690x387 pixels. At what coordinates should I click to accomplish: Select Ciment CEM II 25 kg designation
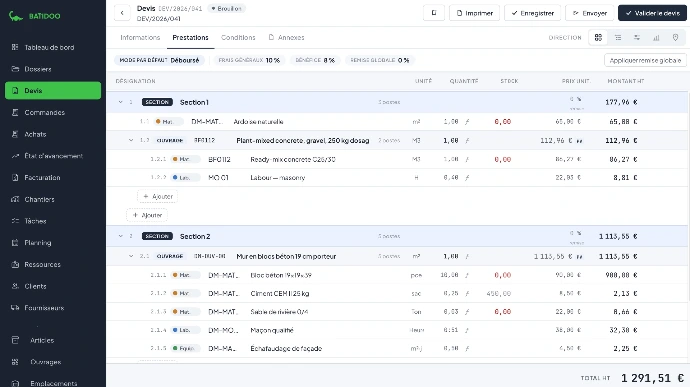coord(279,293)
